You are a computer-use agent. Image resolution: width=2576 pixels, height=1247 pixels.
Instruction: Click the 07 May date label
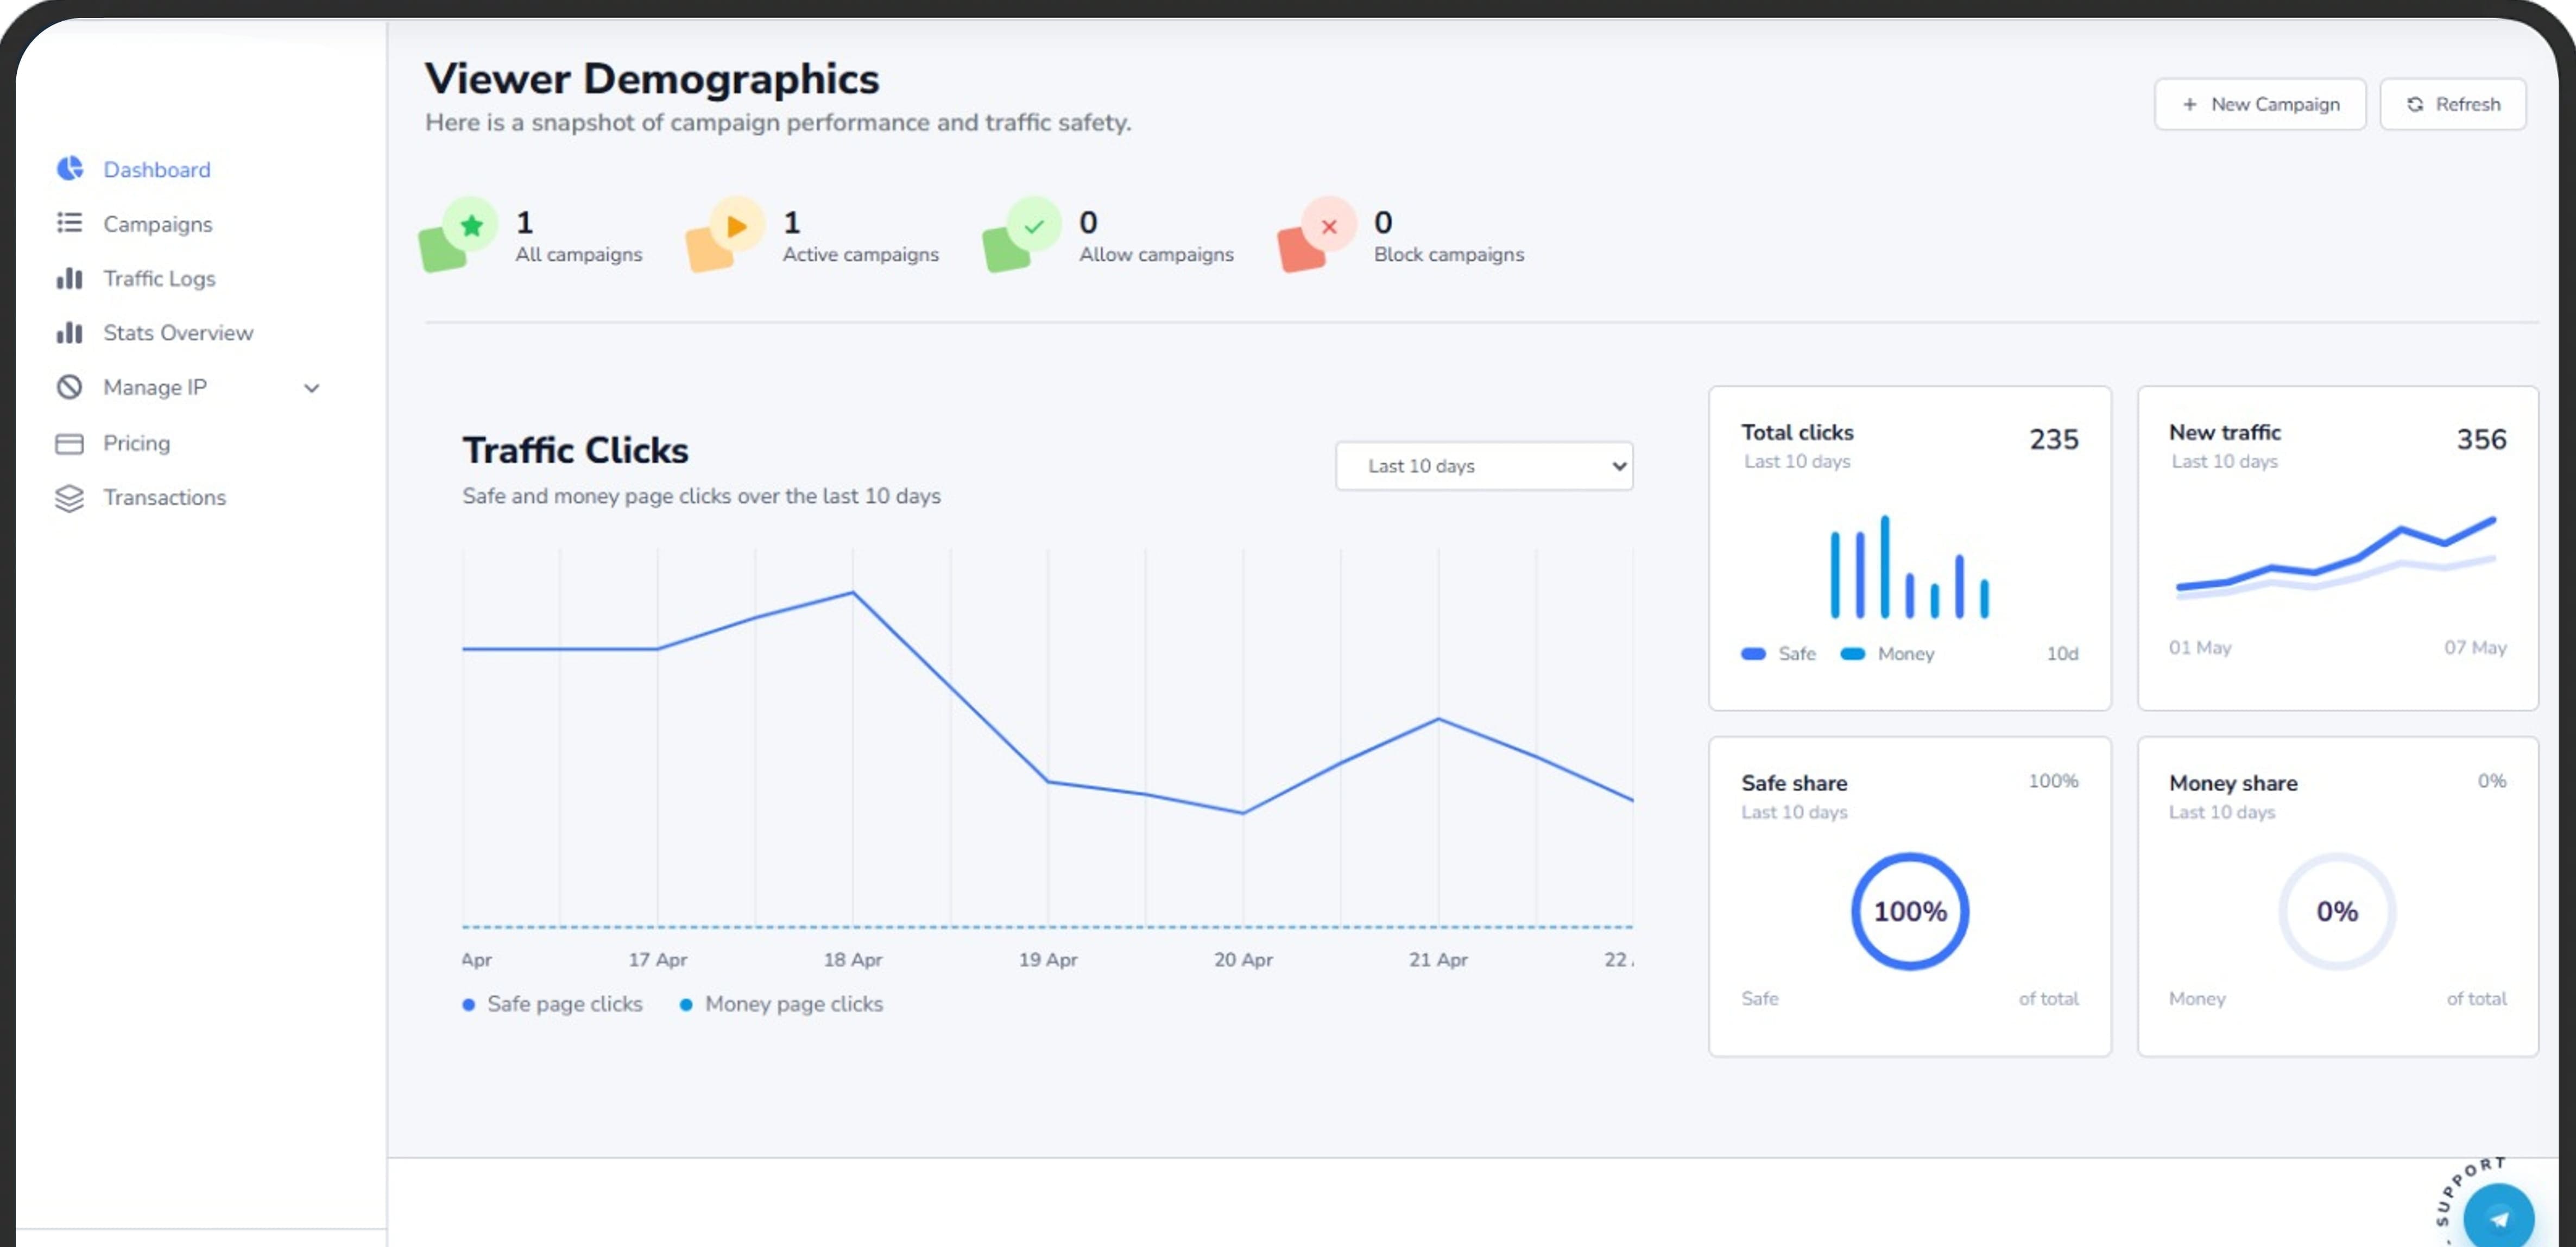2475,648
